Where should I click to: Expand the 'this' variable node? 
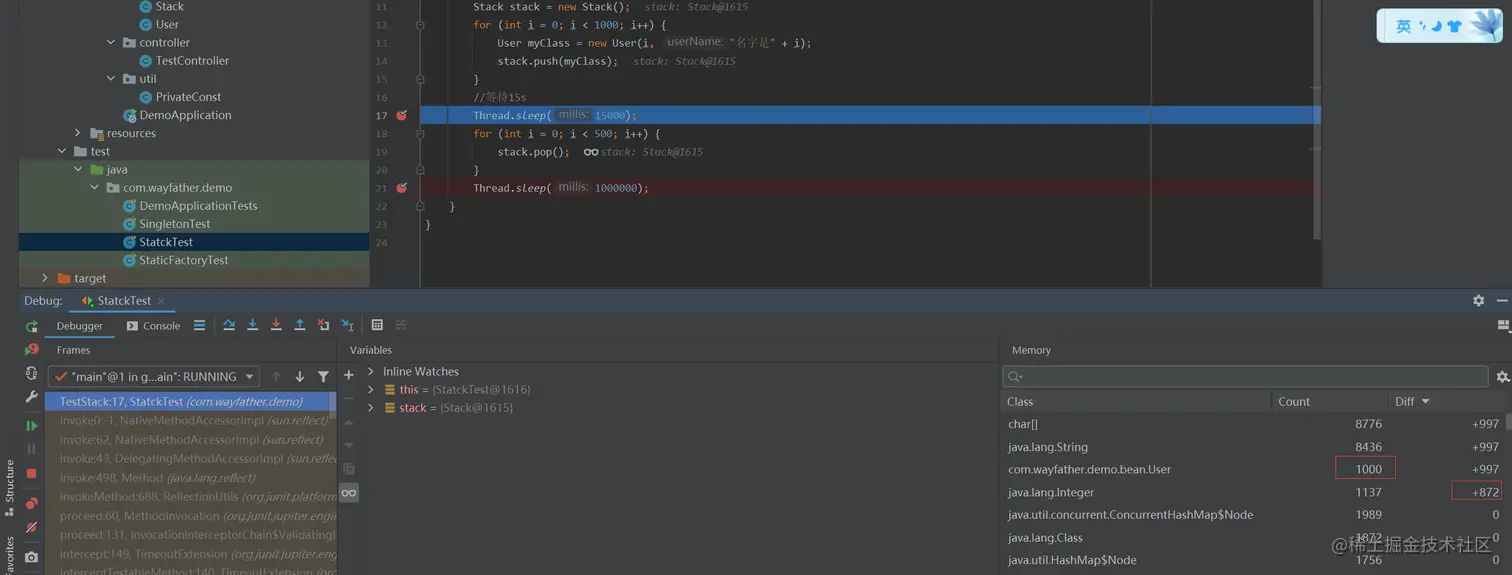371,389
